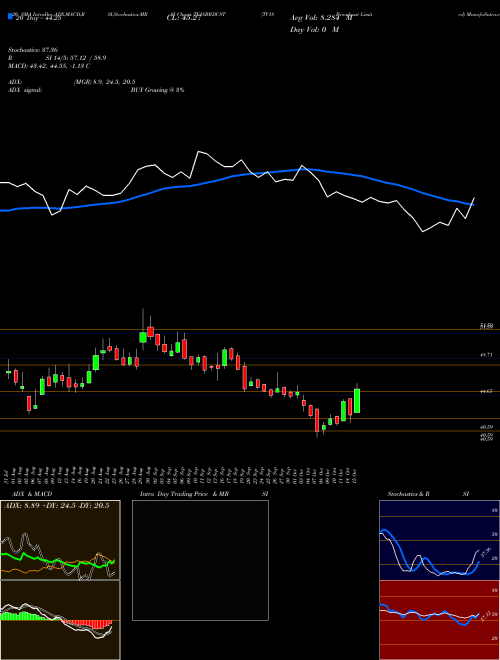Click the 'ADX: 8.89 +DY: 24.5 -DY: 20.5' header

click(56, 506)
